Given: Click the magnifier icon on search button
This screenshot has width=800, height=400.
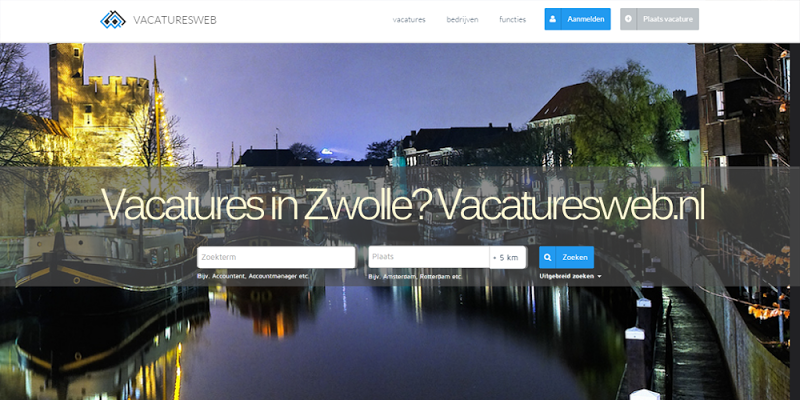Looking at the screenshot, I should coord(547,257).
